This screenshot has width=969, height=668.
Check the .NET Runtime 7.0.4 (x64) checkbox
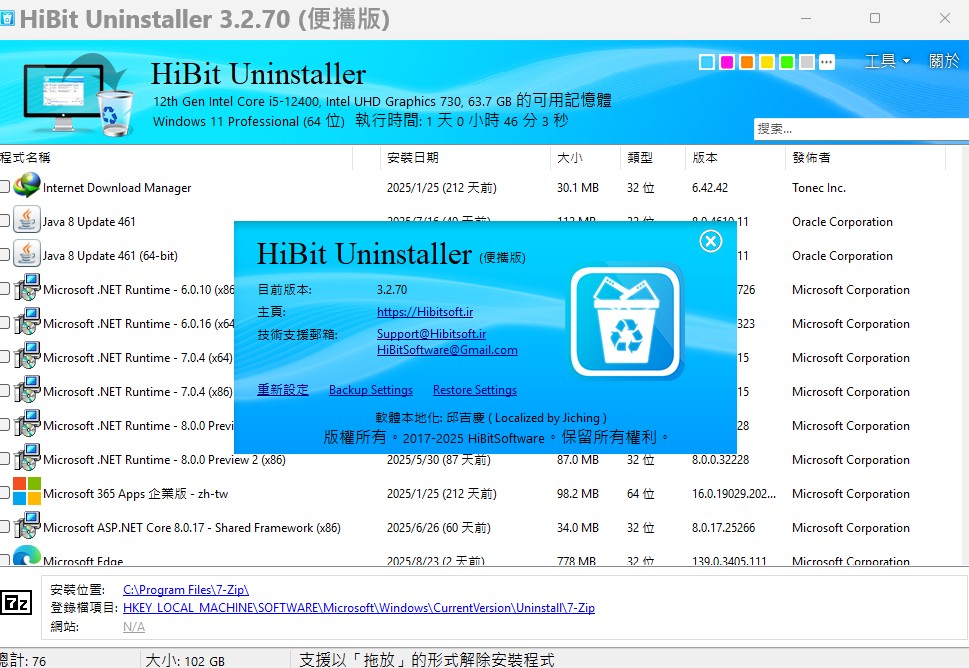pyautogui.click(x=4, y=356)
